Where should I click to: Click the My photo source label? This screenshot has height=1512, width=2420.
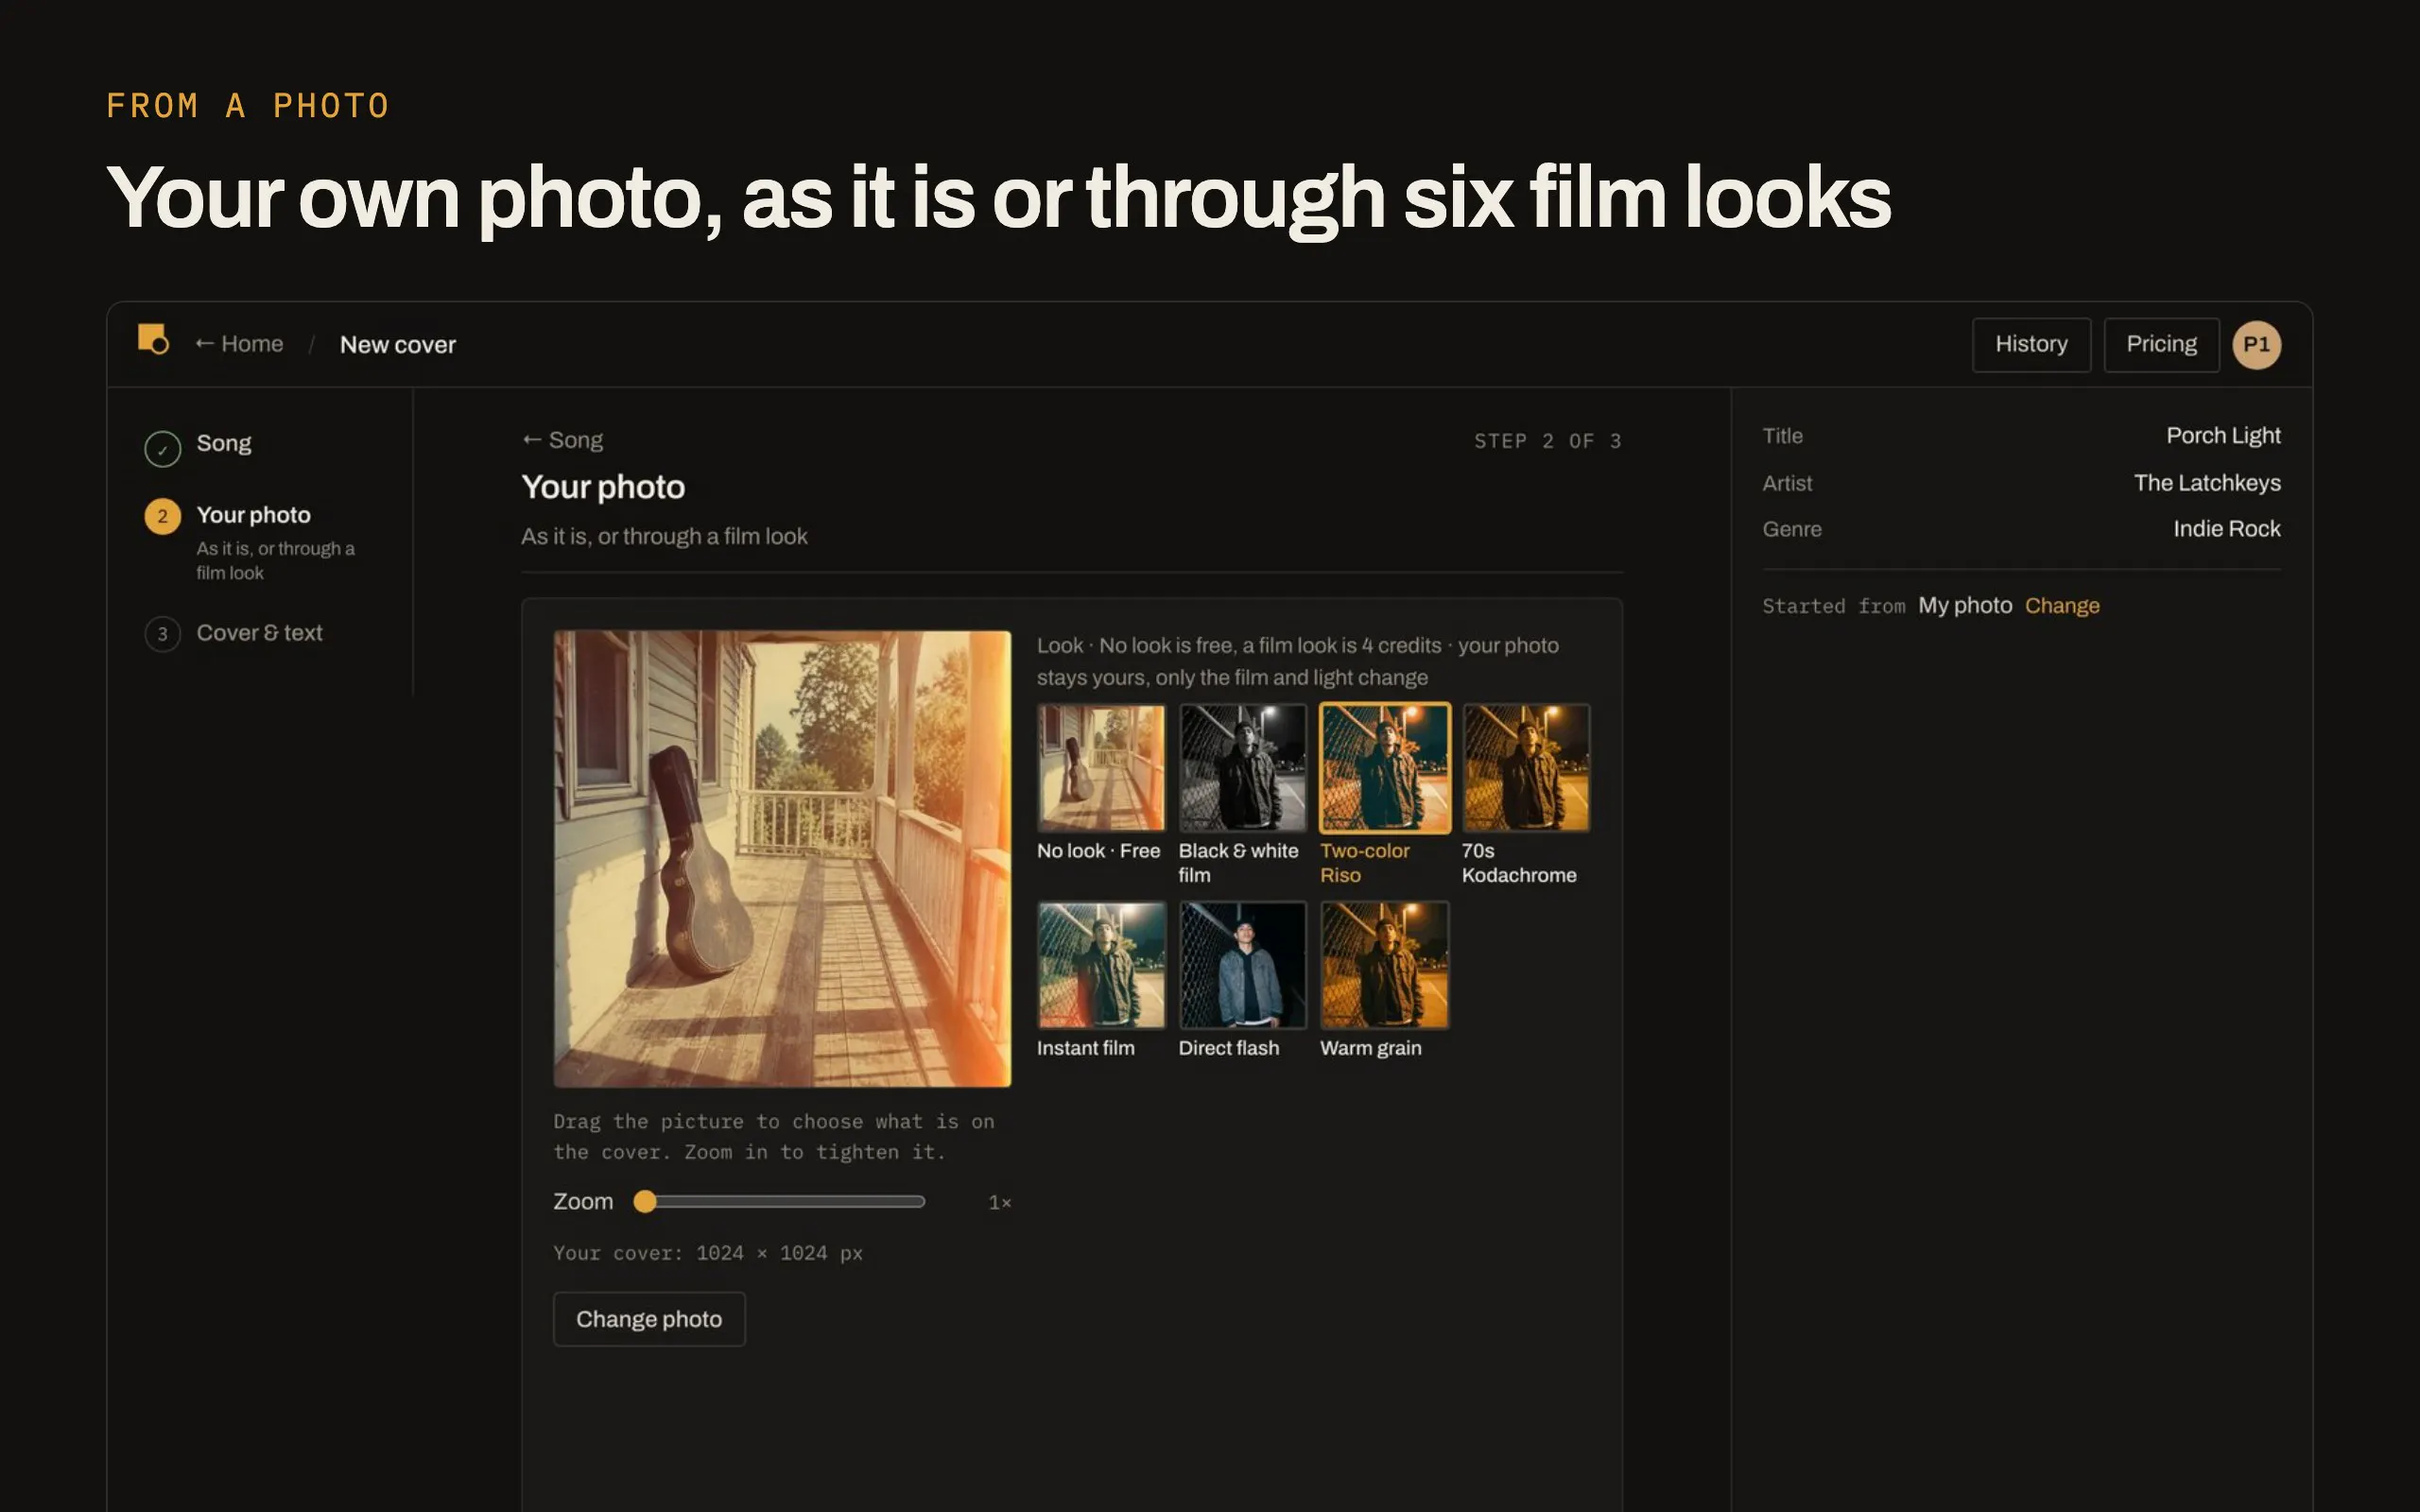coord(1964,606)
